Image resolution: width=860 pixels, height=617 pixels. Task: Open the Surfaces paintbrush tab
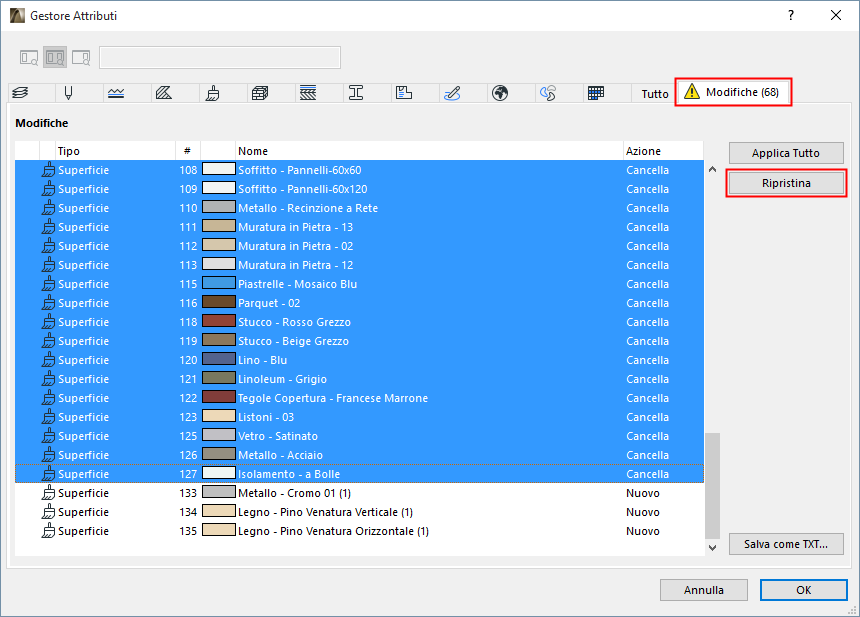pos(212,93)
